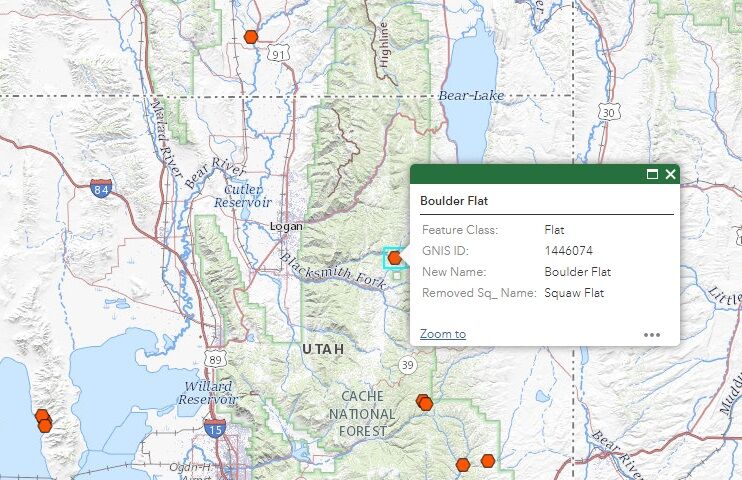Click the Interstate 84 highway shield

(101, 188)
